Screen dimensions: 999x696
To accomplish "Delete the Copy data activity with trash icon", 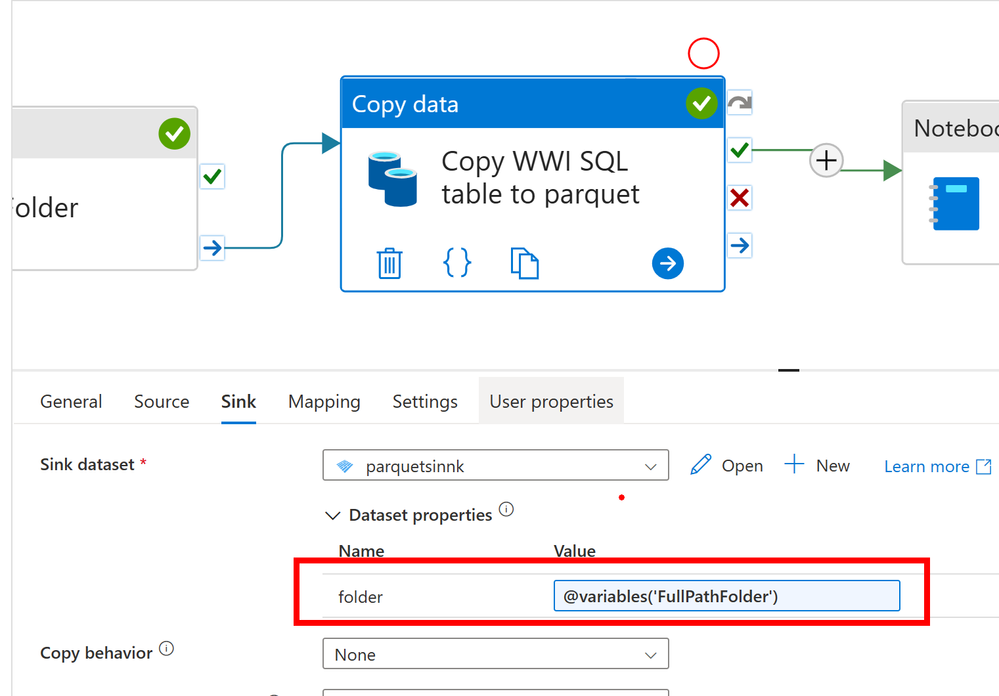I will (x=389, y=263).
